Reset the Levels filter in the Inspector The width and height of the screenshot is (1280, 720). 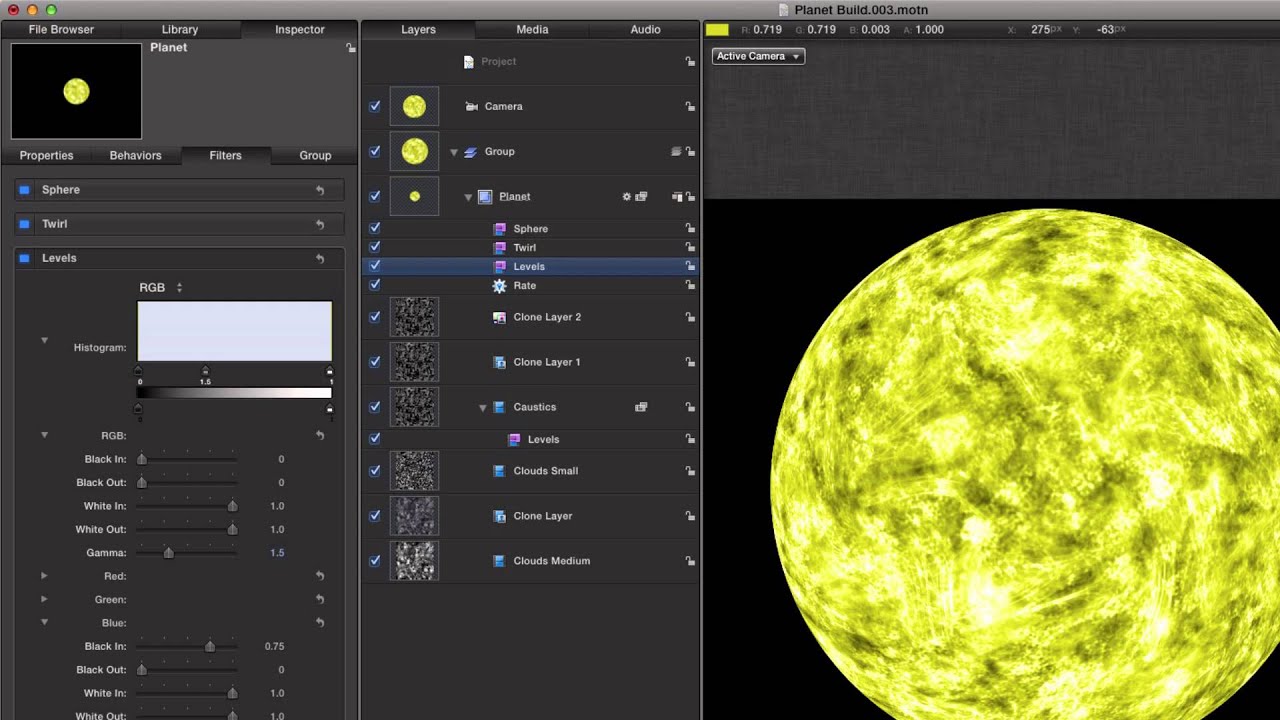point(320,259)
